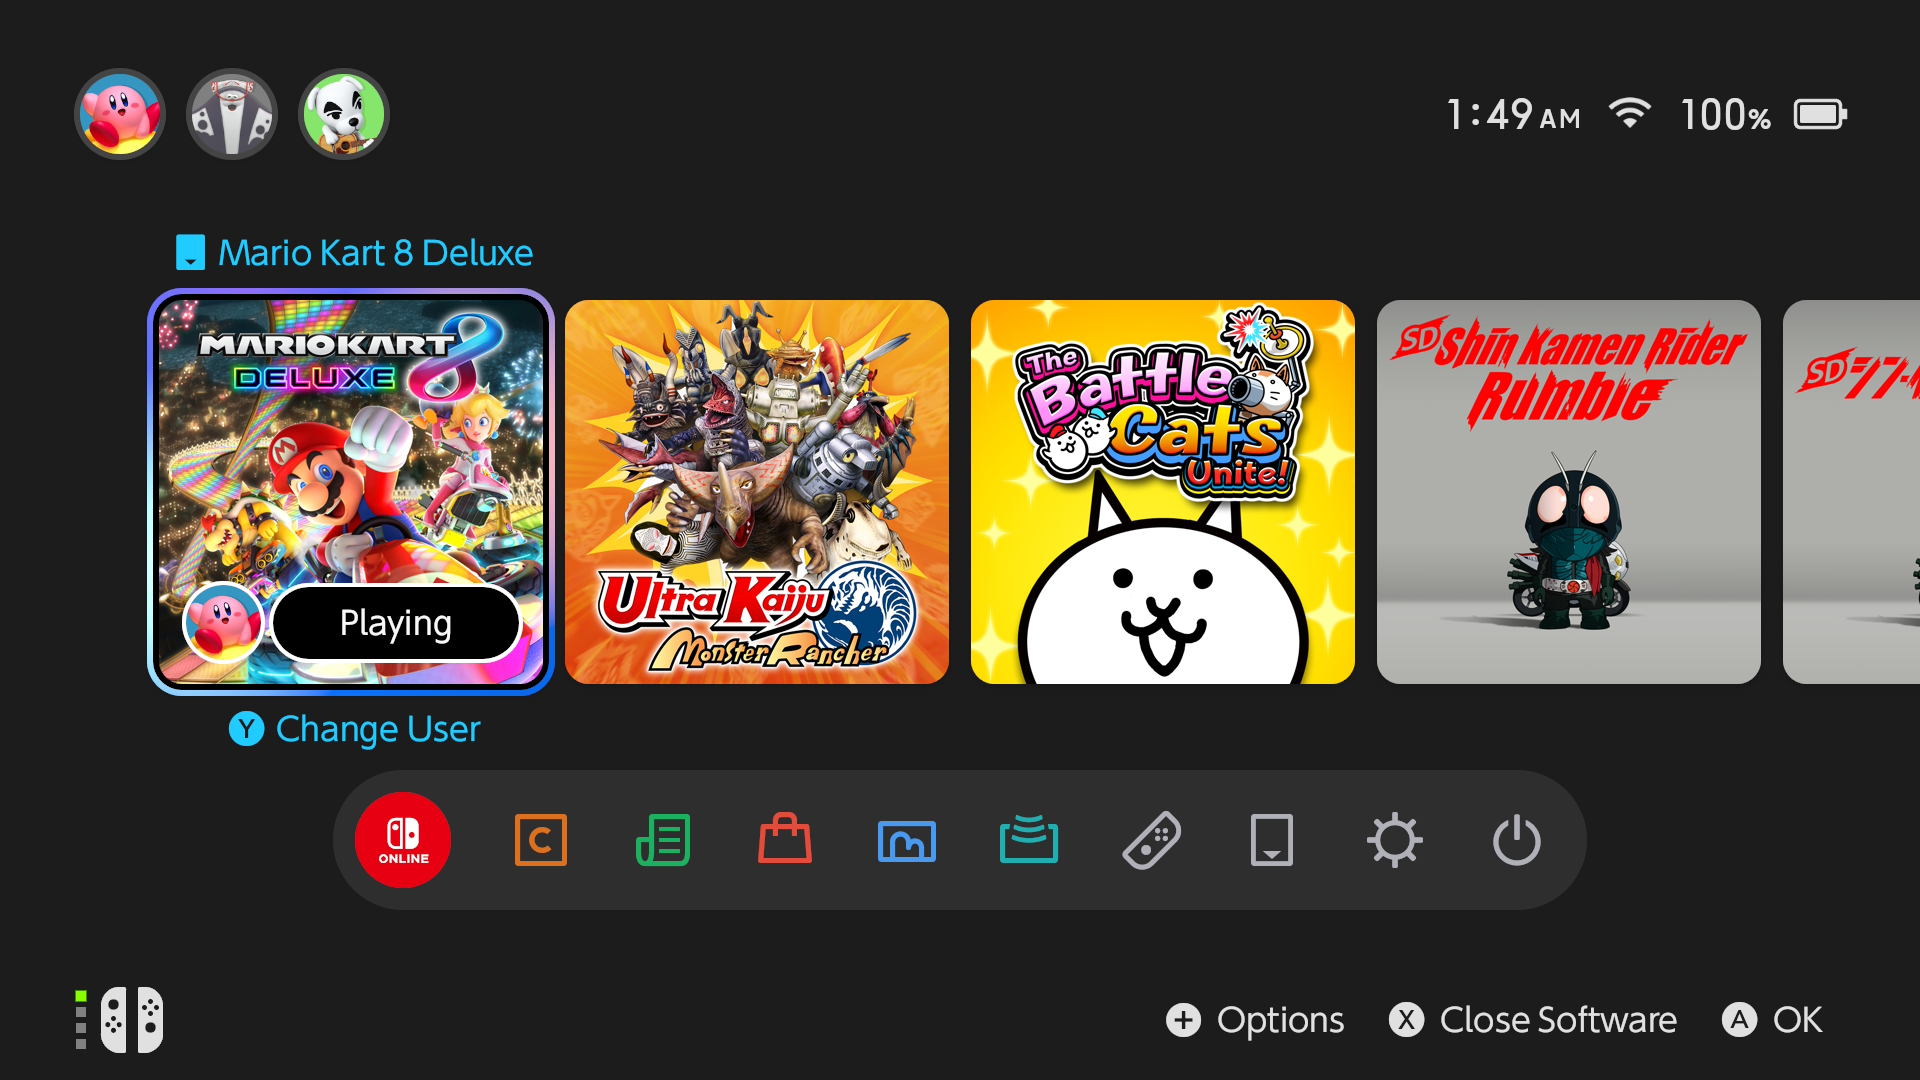Open System Settings gear icon
The height and width of the screenshot is (1080, 1920).
1395,840
